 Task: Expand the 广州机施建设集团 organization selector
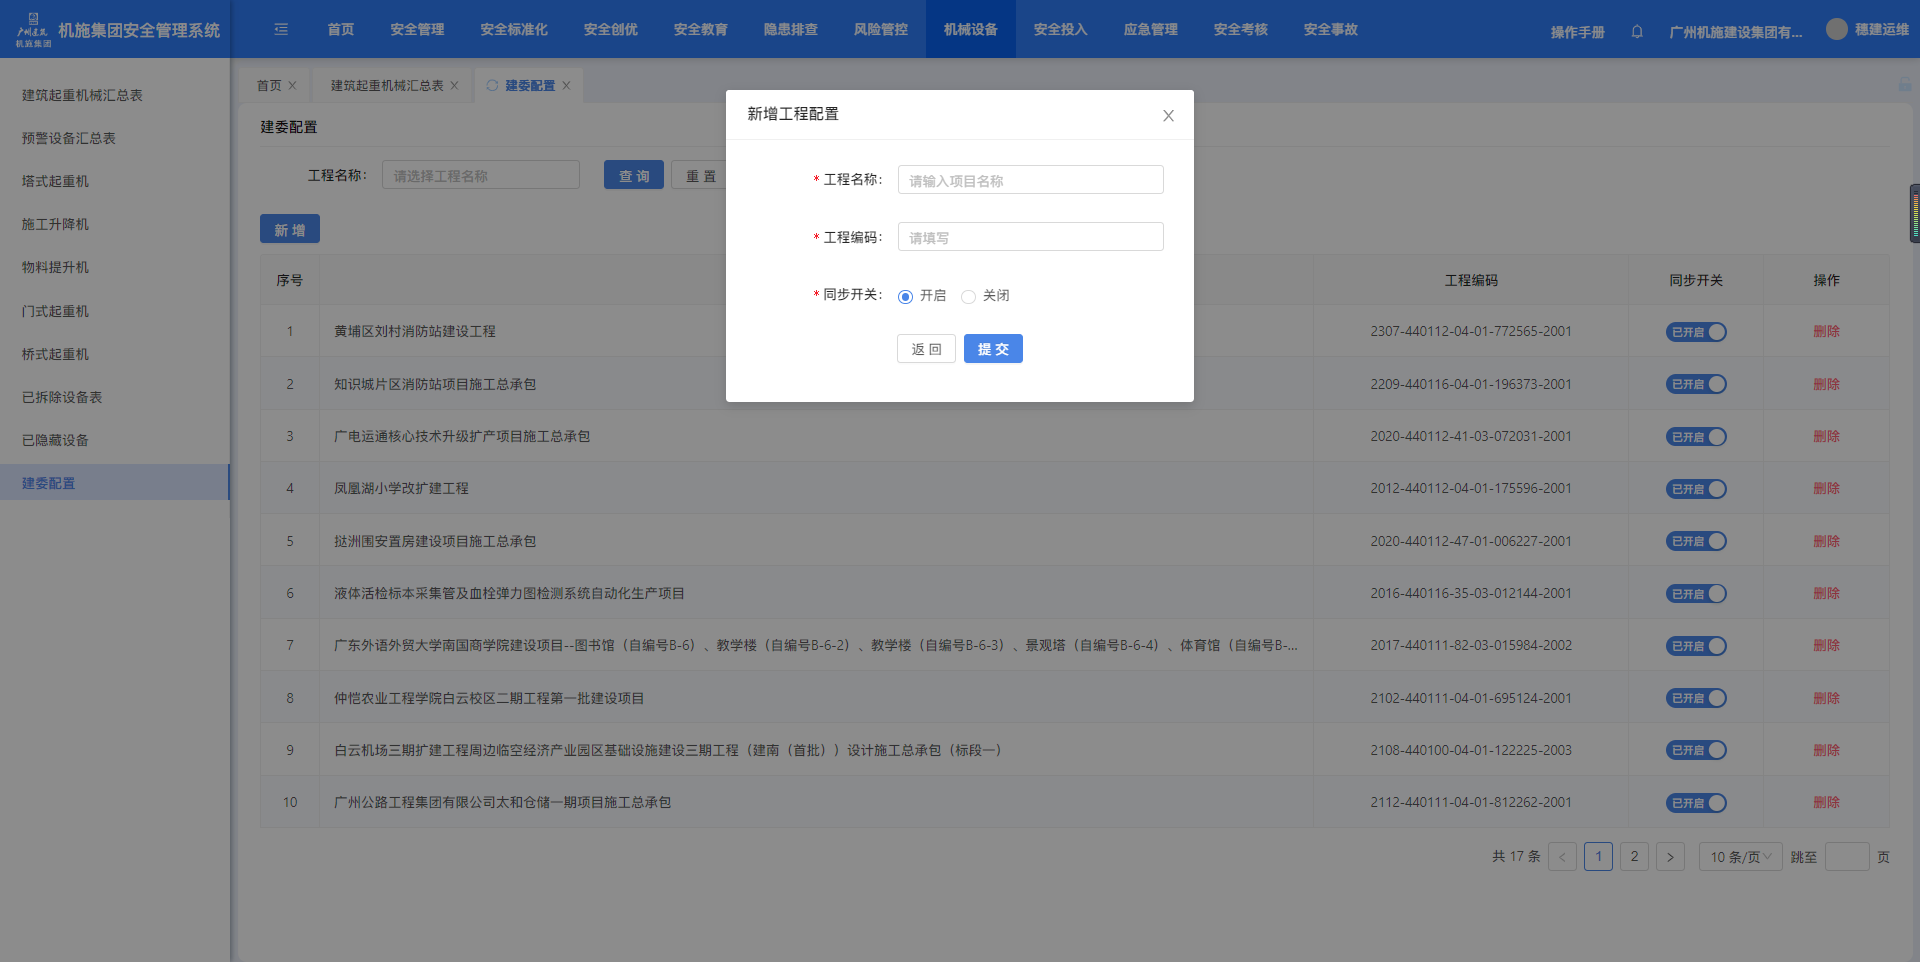[1735, 32]
